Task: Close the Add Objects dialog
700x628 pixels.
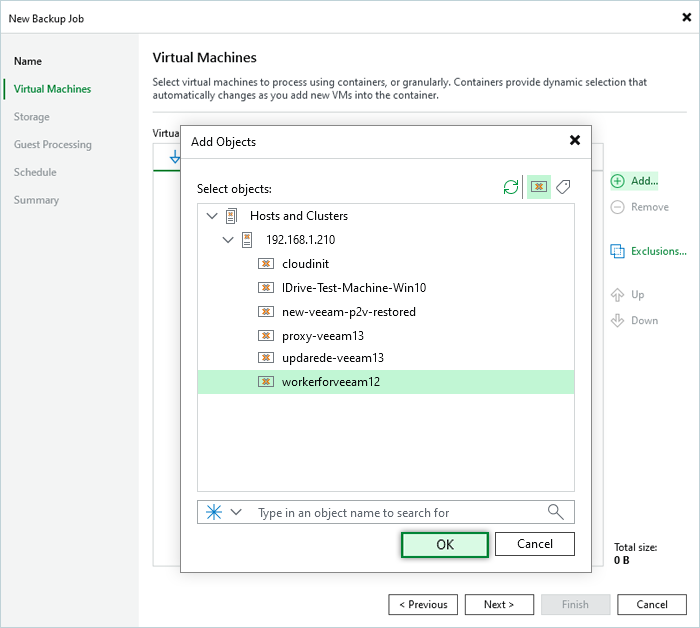Action: pyautogui.click(x=574, y=141)
